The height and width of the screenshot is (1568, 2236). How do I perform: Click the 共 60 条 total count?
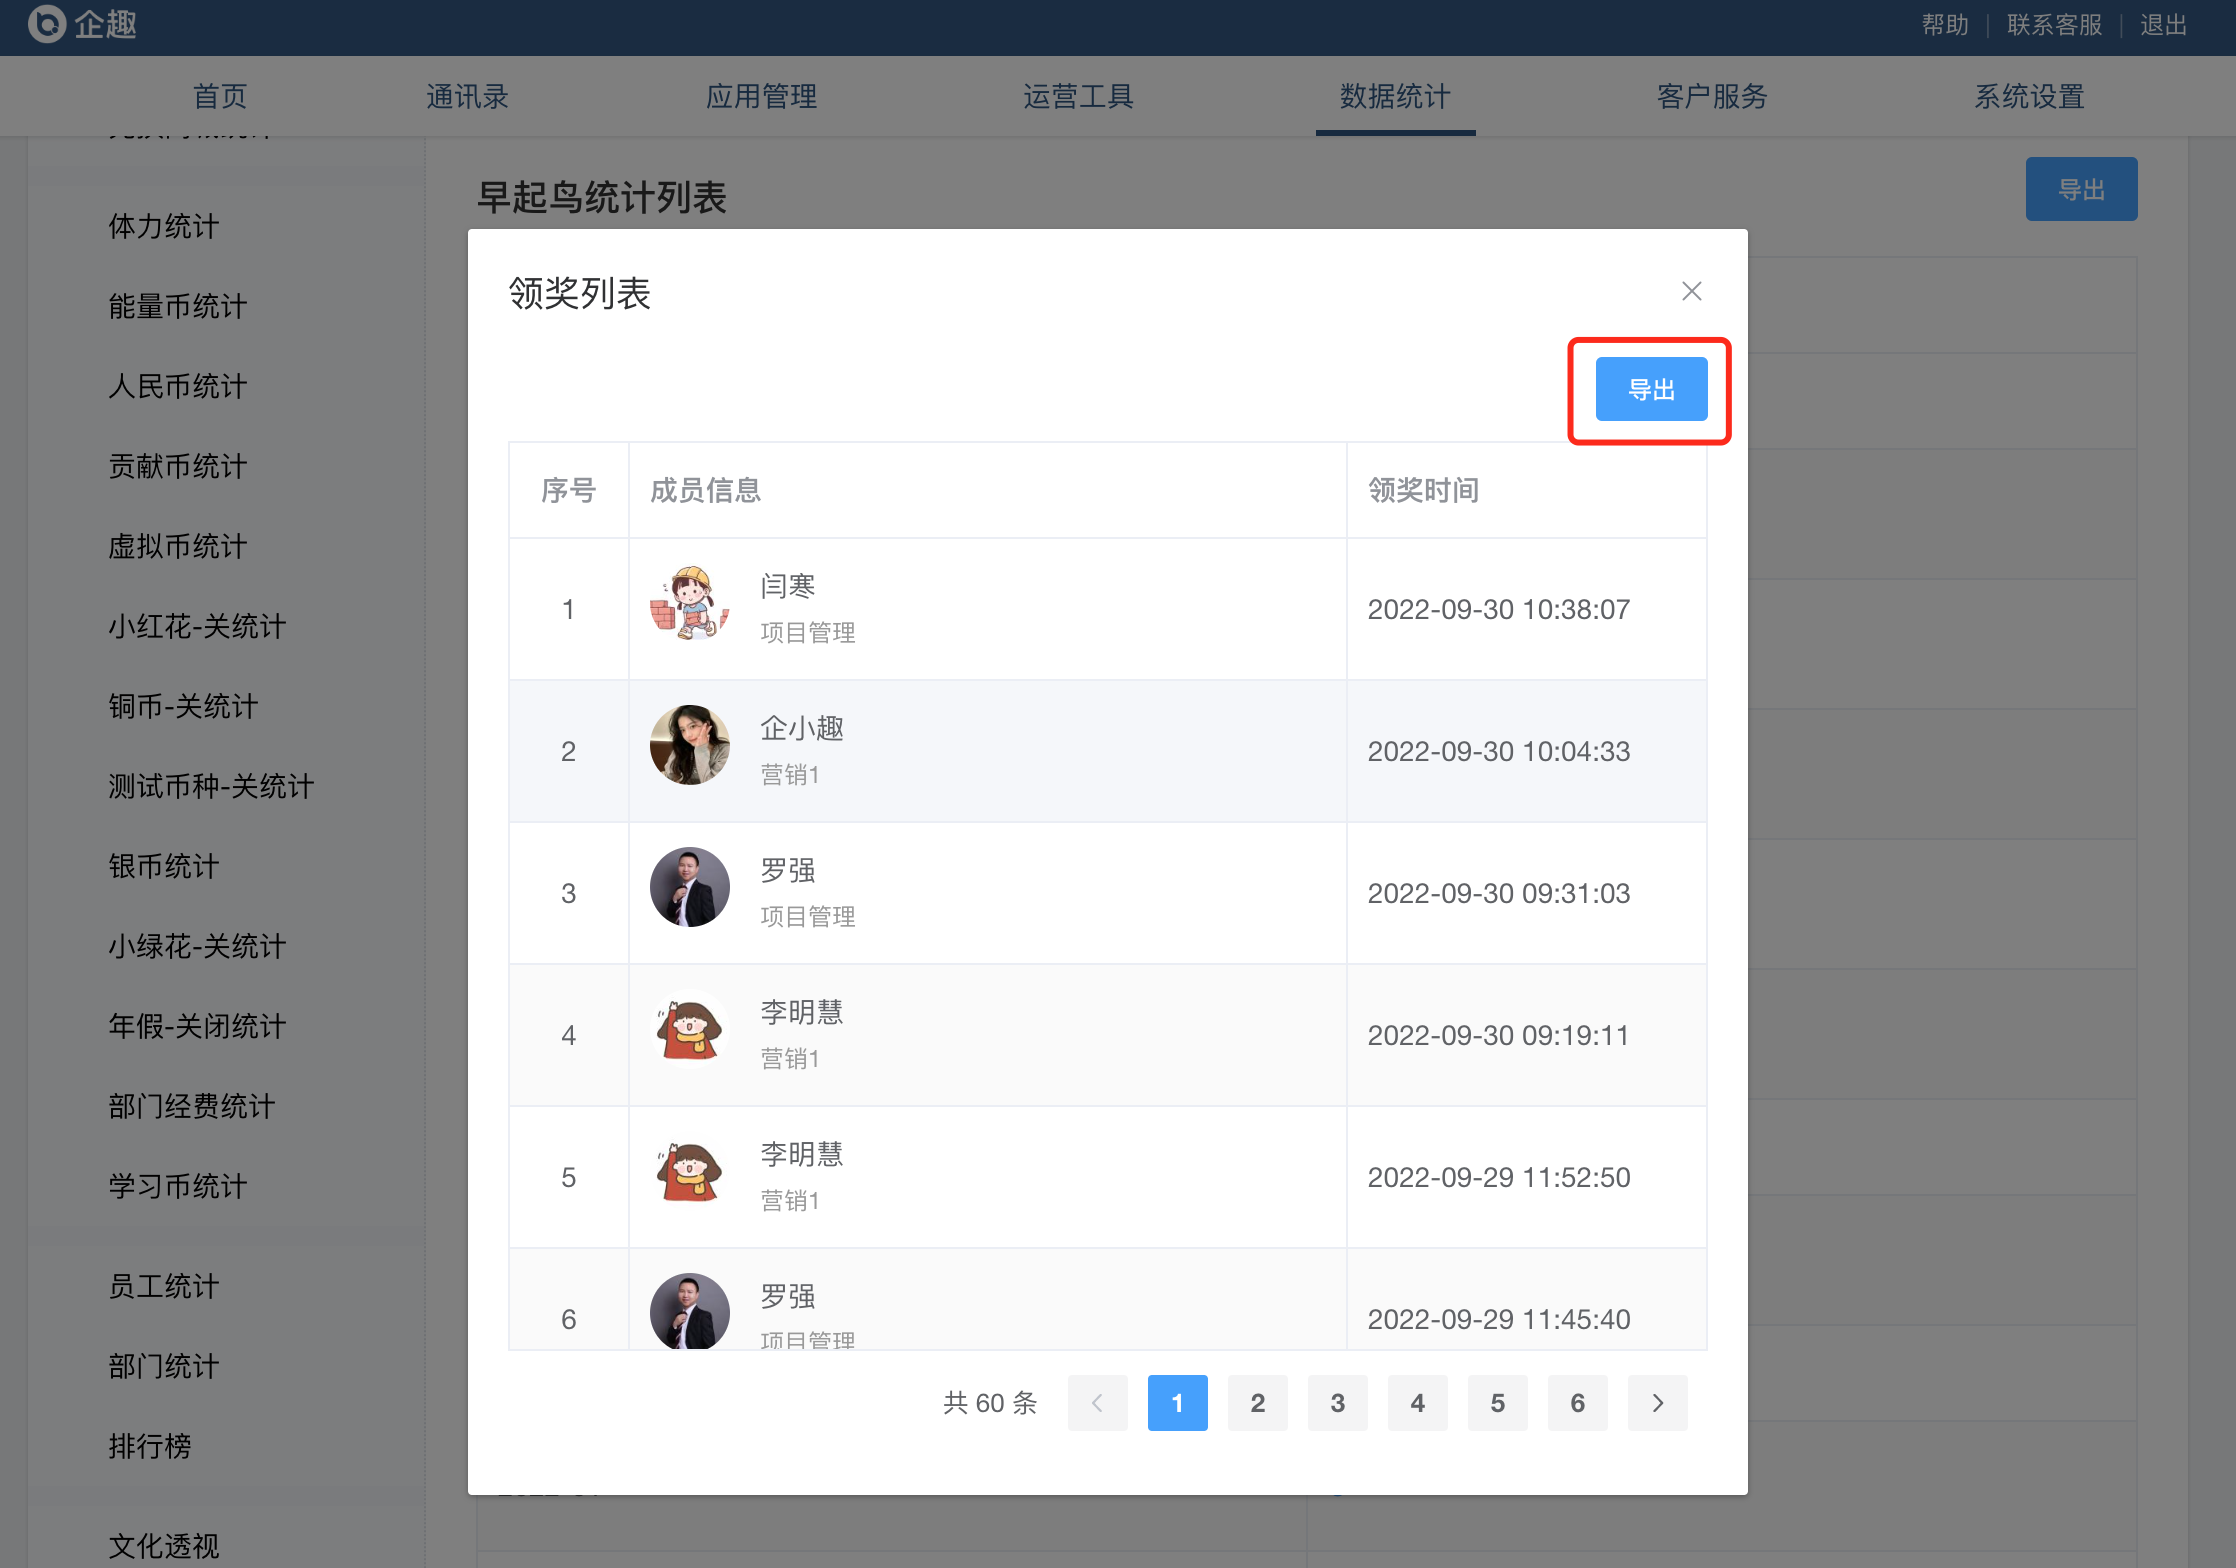pyautogui.click(x=990, y=1403)
